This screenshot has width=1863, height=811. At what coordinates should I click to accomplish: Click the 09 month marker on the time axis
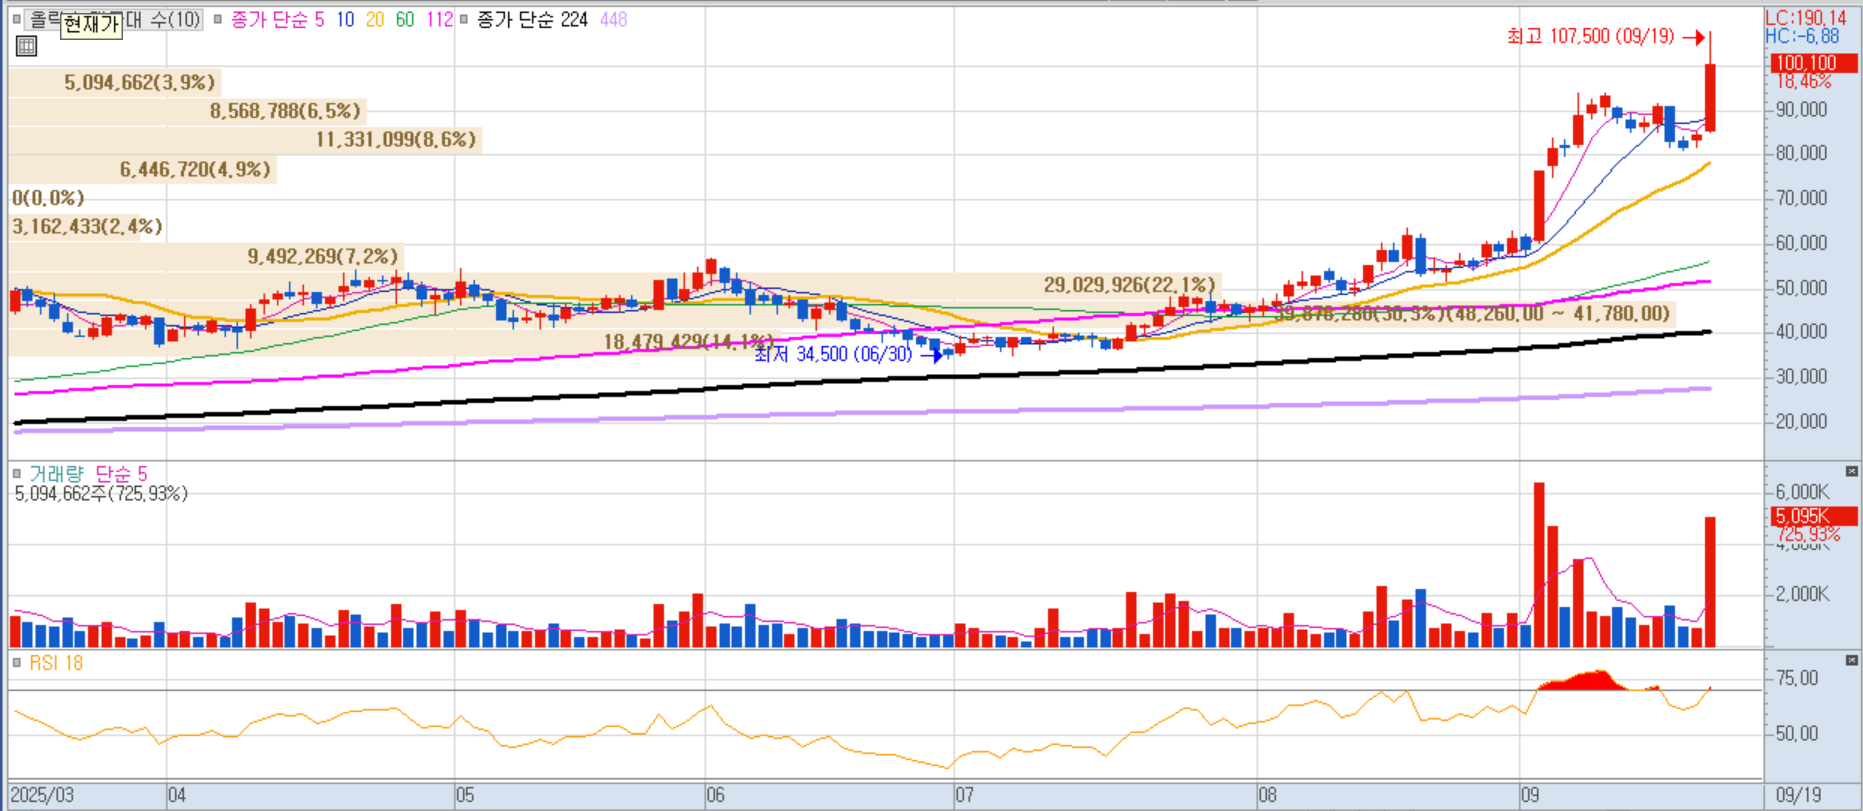(1530, 796)
